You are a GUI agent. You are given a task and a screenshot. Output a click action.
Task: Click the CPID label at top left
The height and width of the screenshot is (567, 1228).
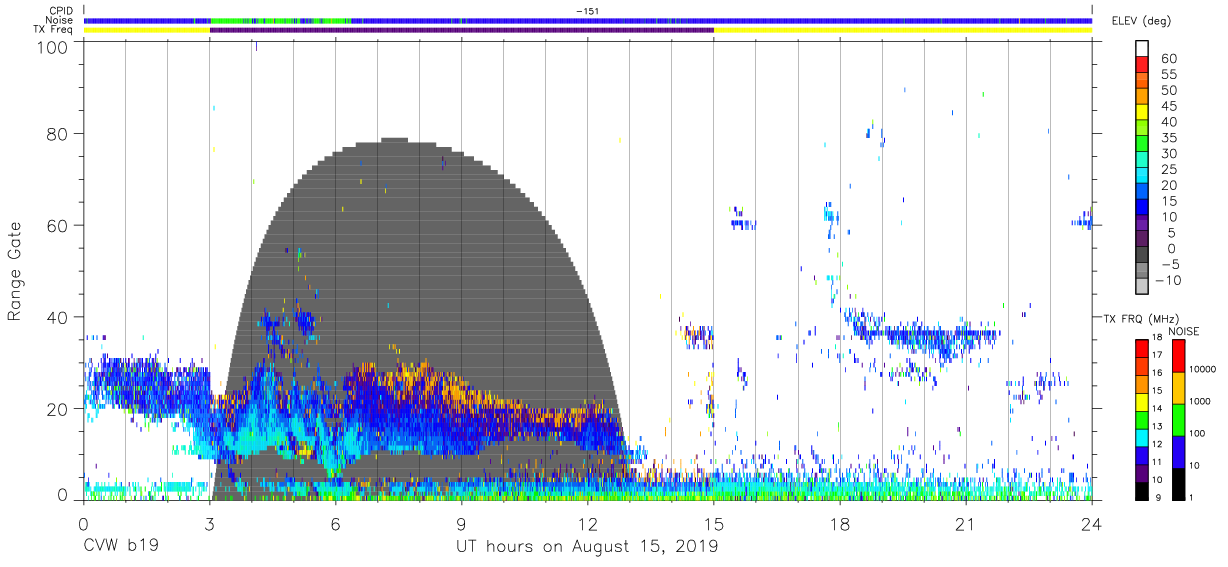59,10
